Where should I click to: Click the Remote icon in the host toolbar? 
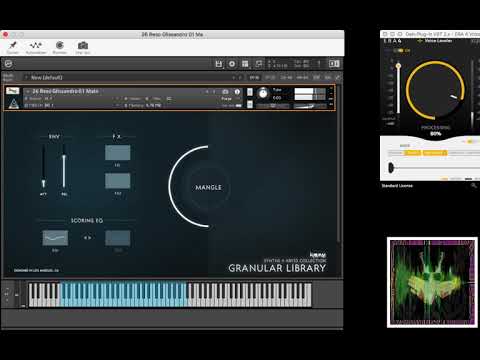coord(60,45)
